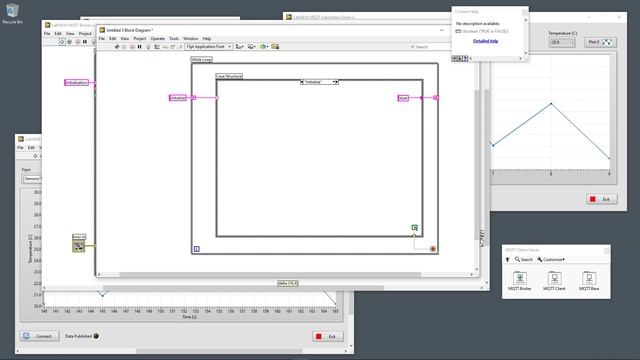Select the Wait enum constant inside loop
The width and height of the screenshot is (640, 360).
(403, 98)
